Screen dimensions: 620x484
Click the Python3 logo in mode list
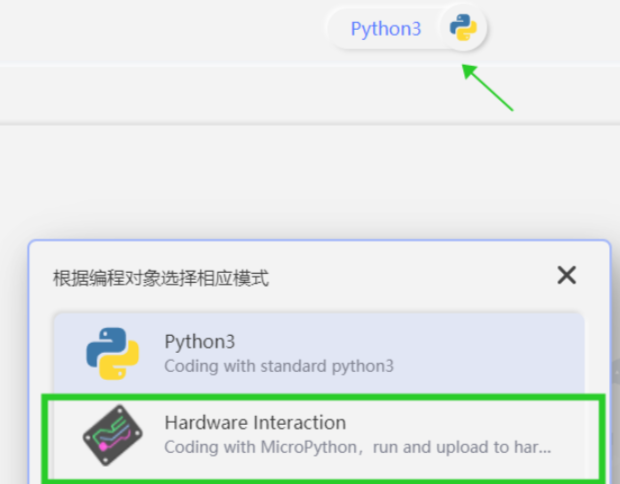113,354
